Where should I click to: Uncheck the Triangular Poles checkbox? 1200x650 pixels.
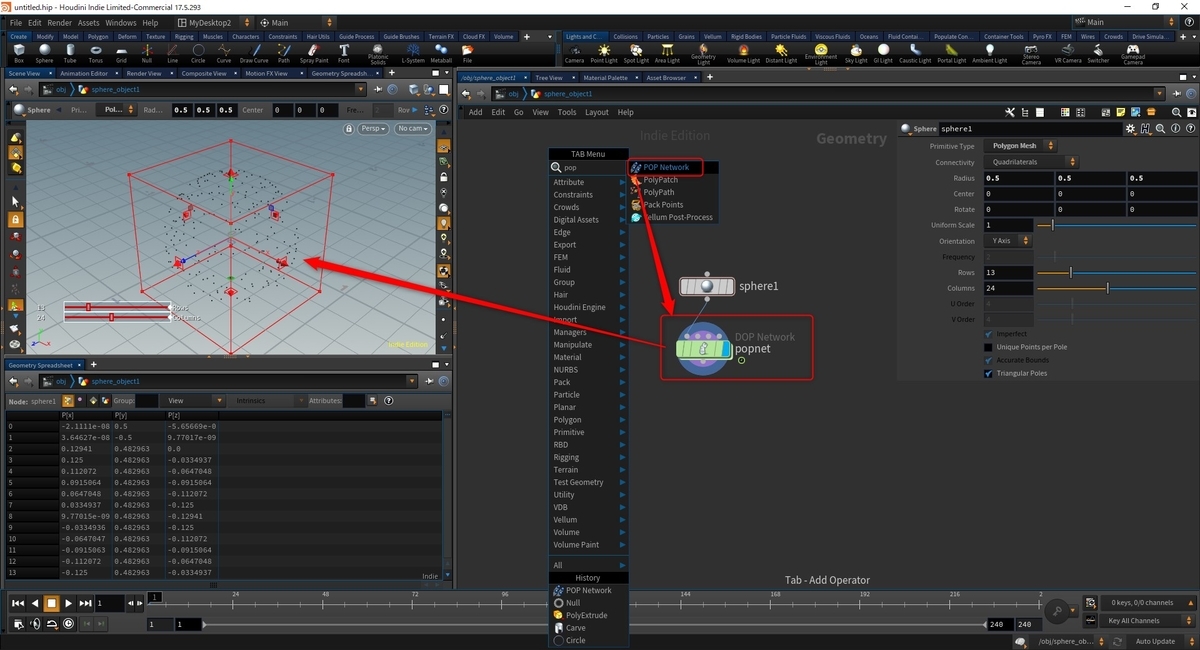[988, 373]
